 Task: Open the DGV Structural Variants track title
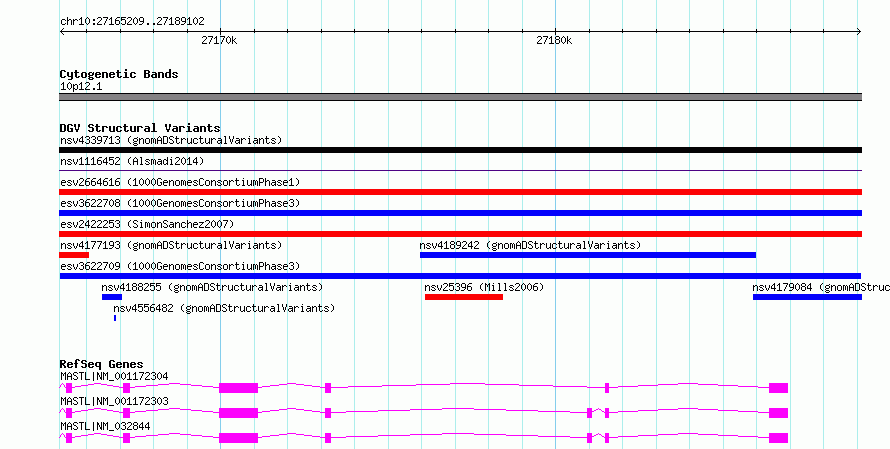coord(140,128)
